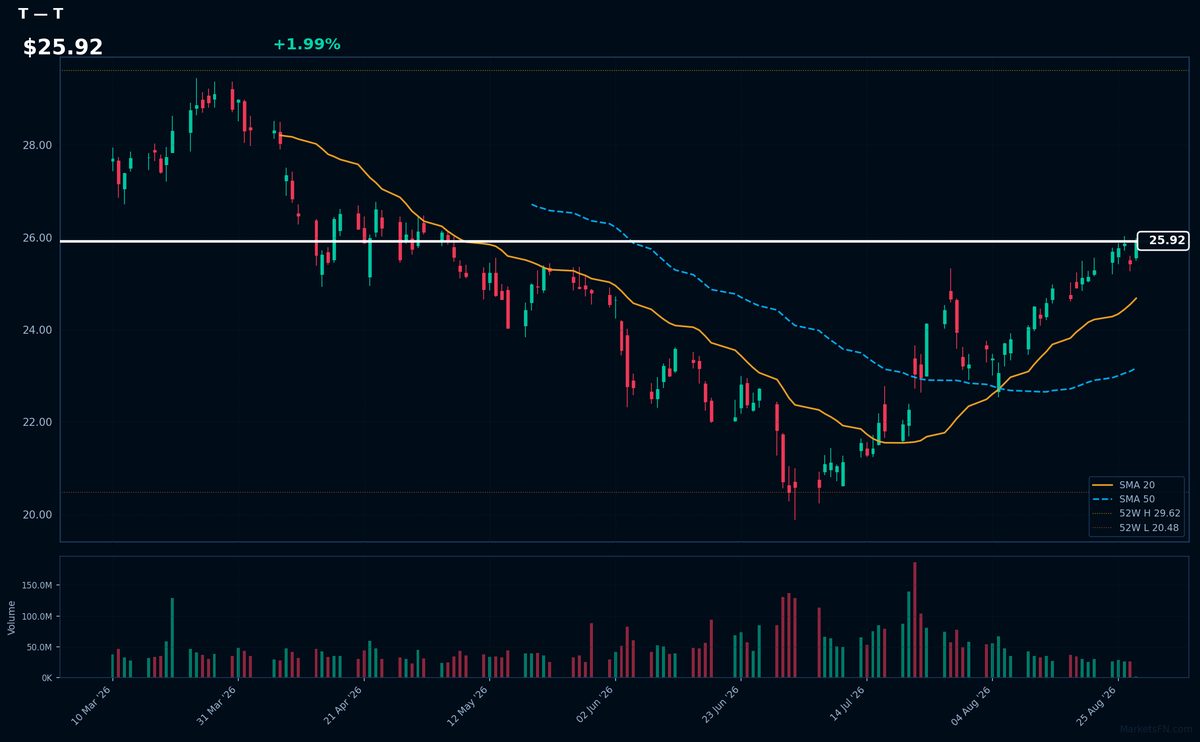Click the 25 Aug '26 date label
The width and height of the screenshot is (1200, 742).
(x=1095, y=705)
